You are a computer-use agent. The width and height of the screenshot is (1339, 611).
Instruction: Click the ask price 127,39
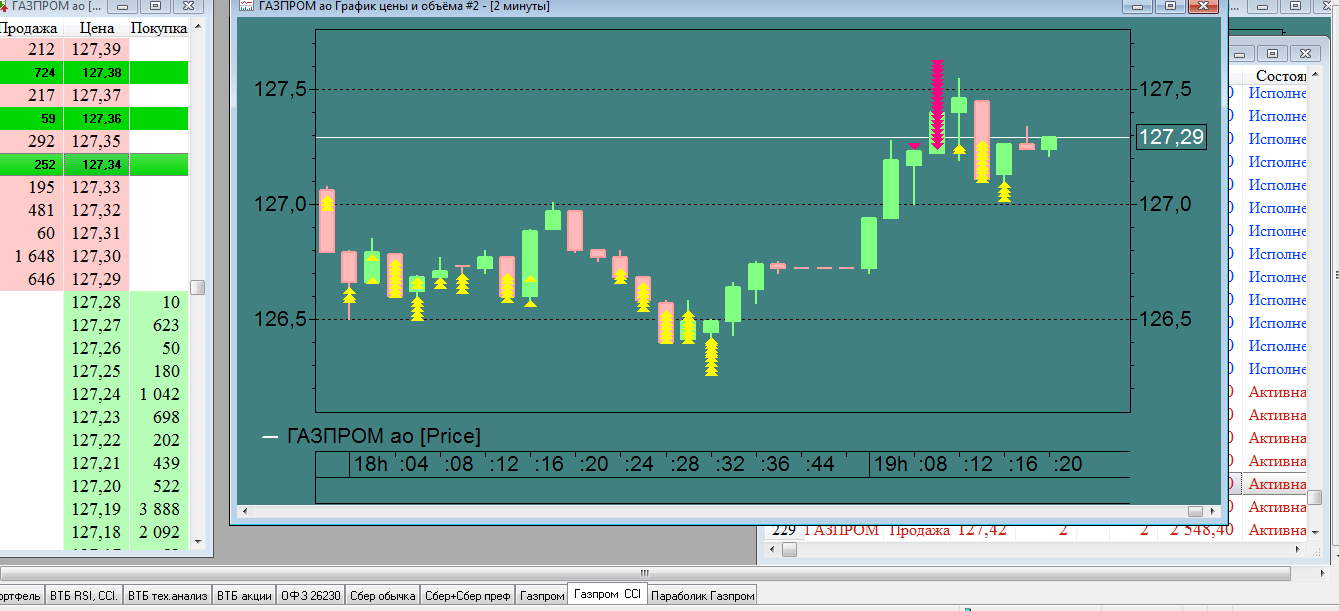pyautogui.click(x=96, y=49)
